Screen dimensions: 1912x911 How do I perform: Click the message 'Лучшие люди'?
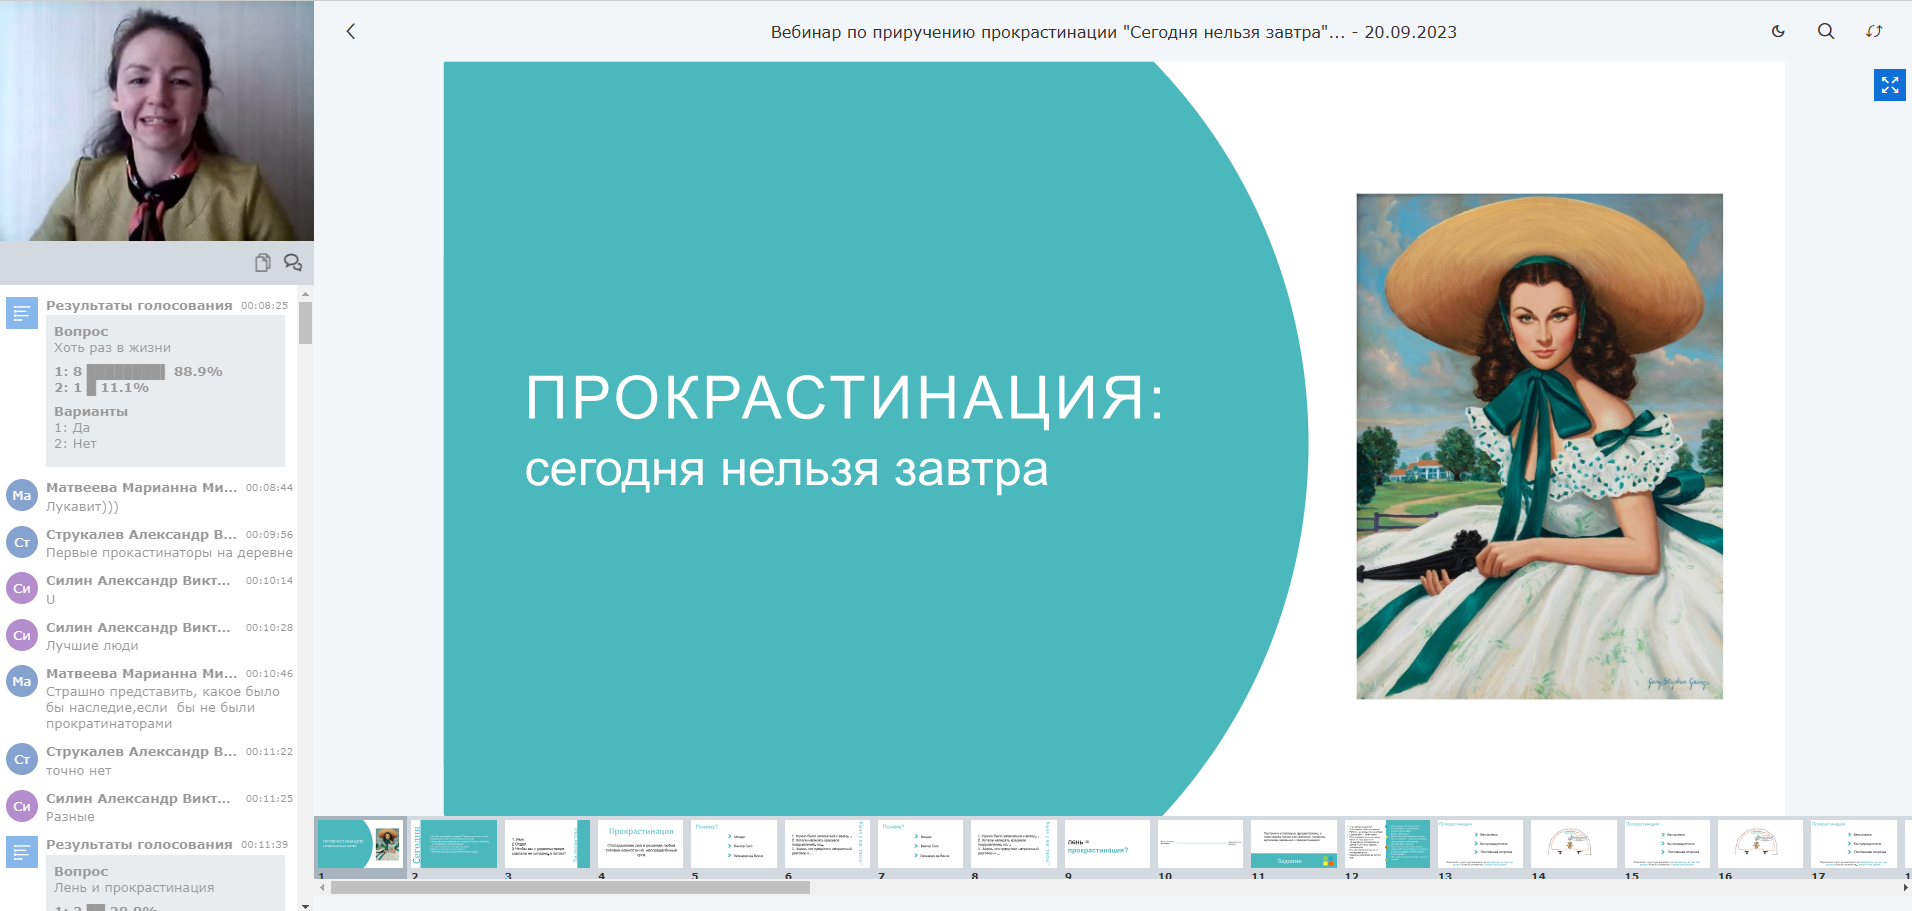pos(92,646)
